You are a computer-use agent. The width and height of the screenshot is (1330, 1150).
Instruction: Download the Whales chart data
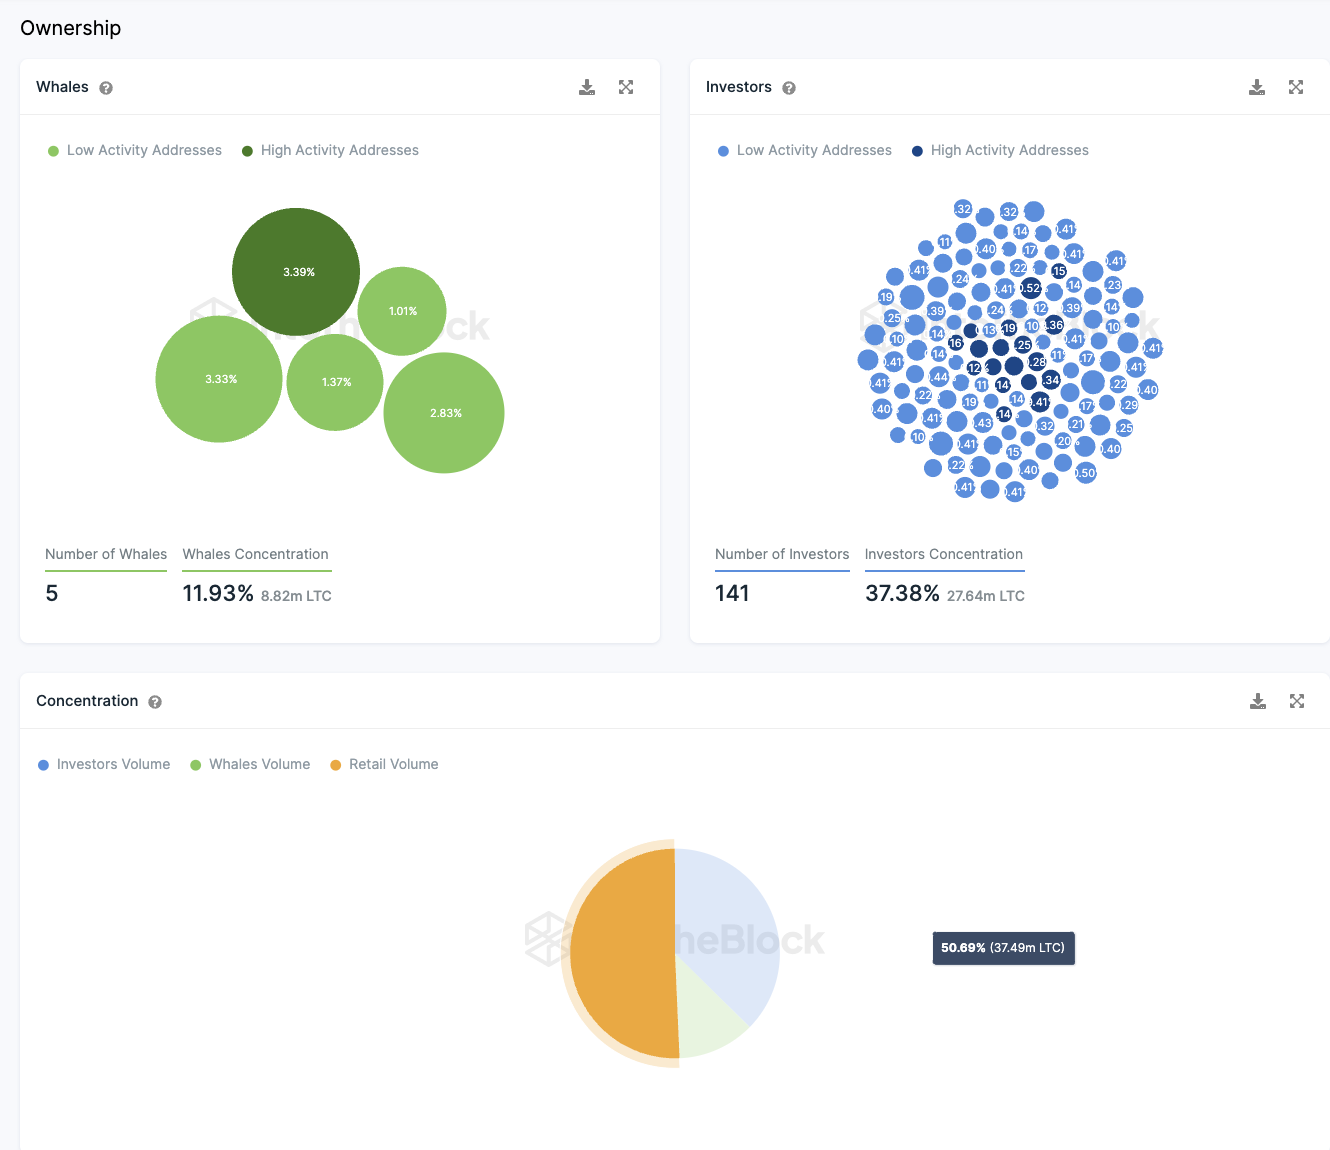587,87
